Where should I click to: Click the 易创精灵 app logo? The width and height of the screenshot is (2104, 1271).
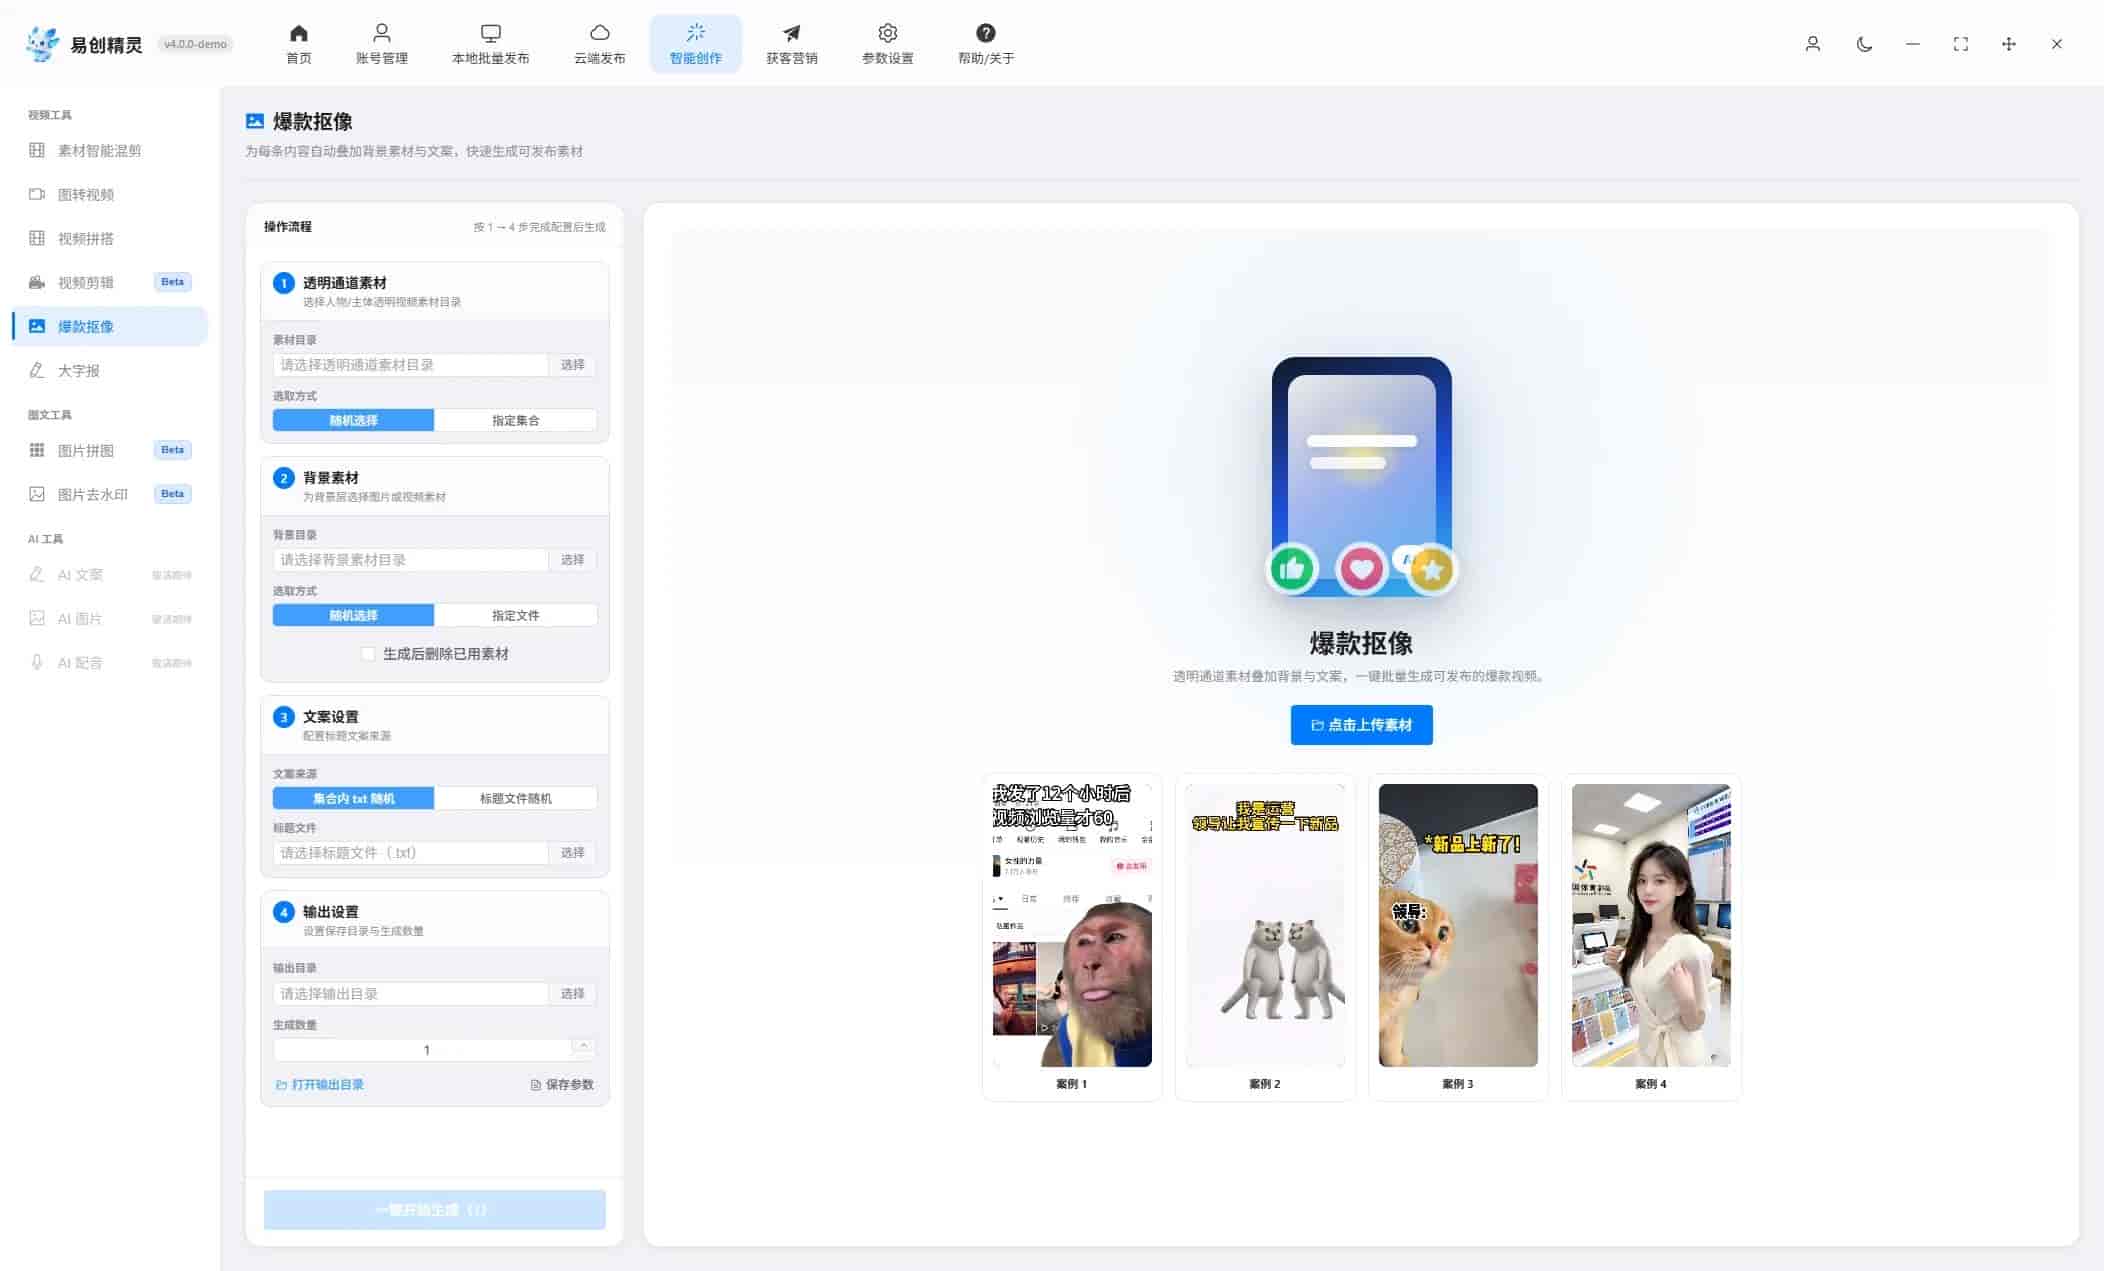click(43, 44)
